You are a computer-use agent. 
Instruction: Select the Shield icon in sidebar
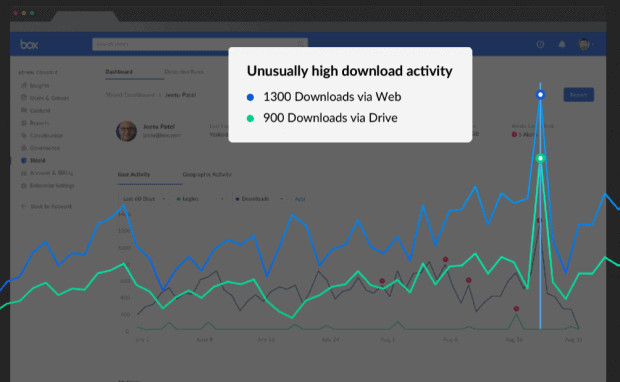click(x=24, y=161)
